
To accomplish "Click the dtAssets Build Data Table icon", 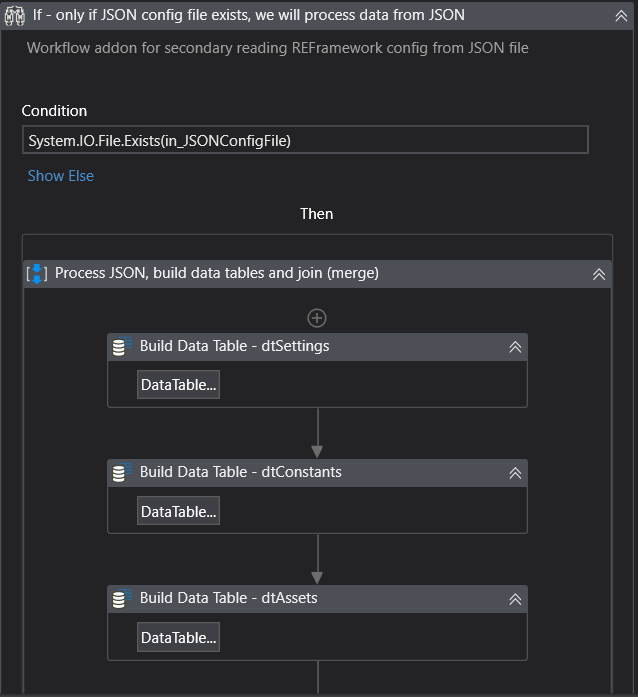I will point(123,598).
